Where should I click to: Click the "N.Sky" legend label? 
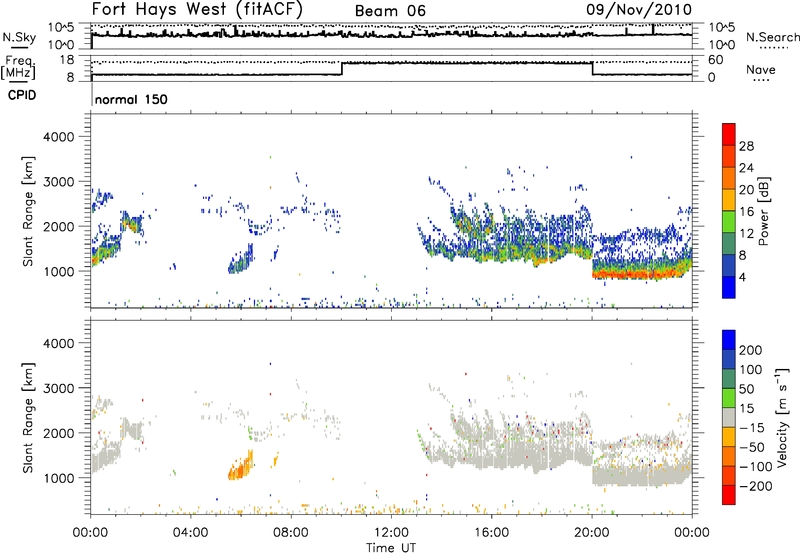[19, 37]
